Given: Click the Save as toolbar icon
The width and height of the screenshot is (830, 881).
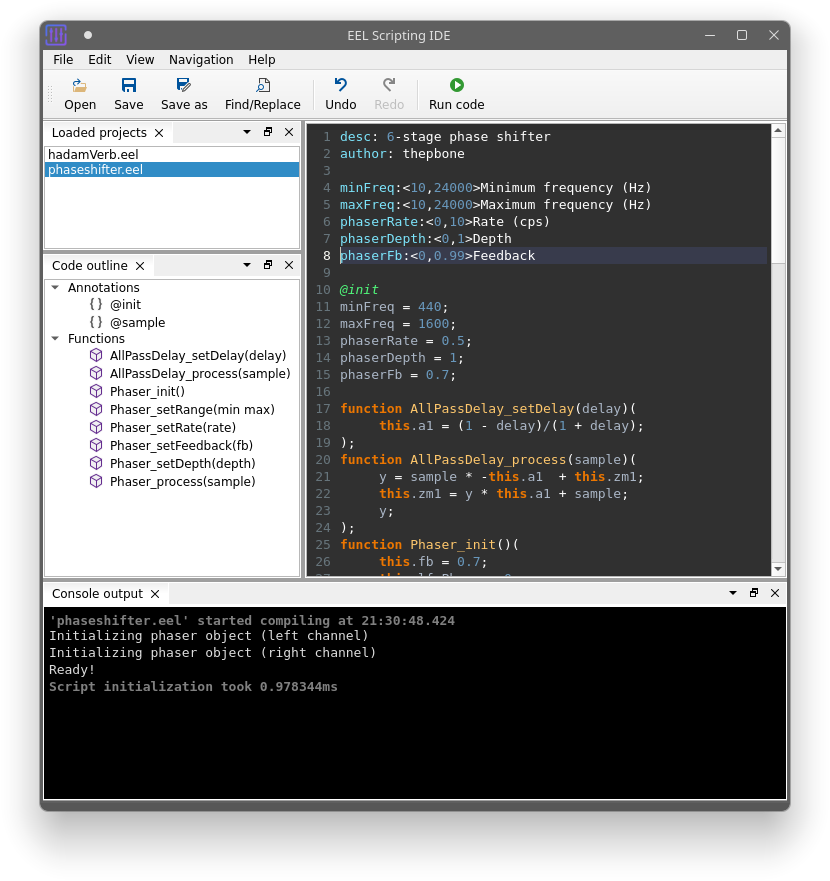Looking at the screenshot, I should pos(184,86).
